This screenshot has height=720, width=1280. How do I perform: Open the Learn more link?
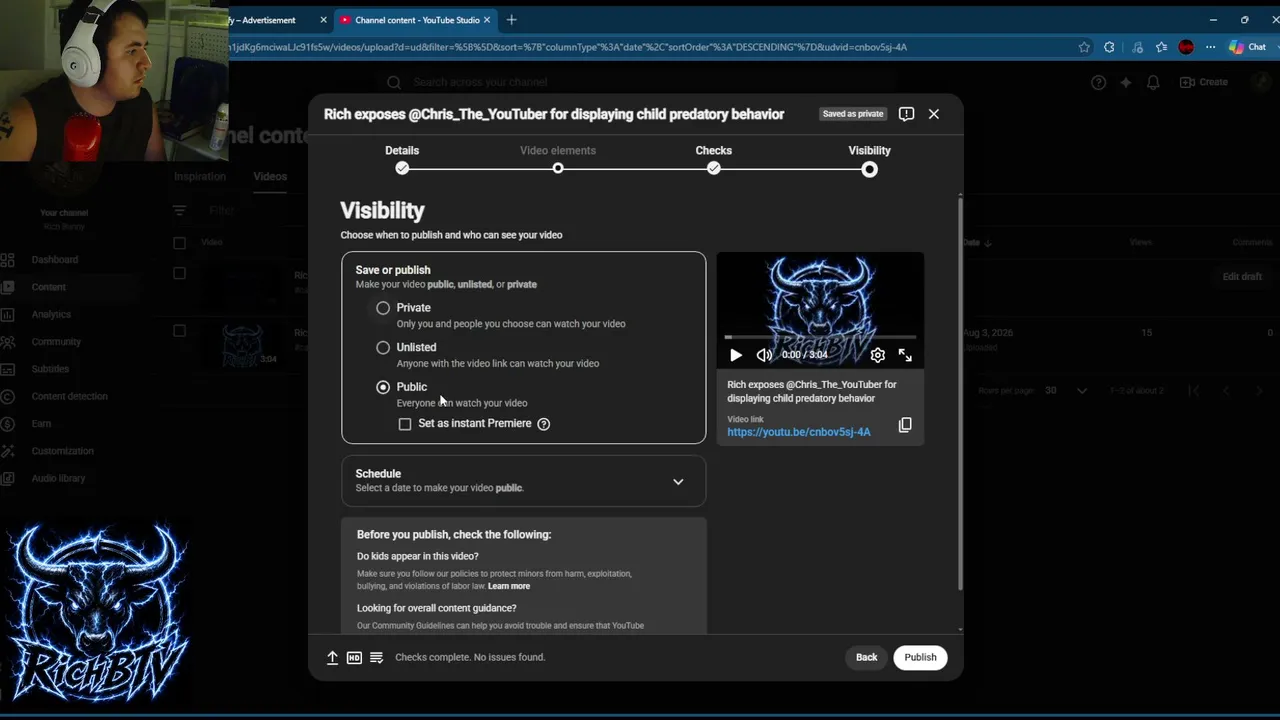click(509, 587)
